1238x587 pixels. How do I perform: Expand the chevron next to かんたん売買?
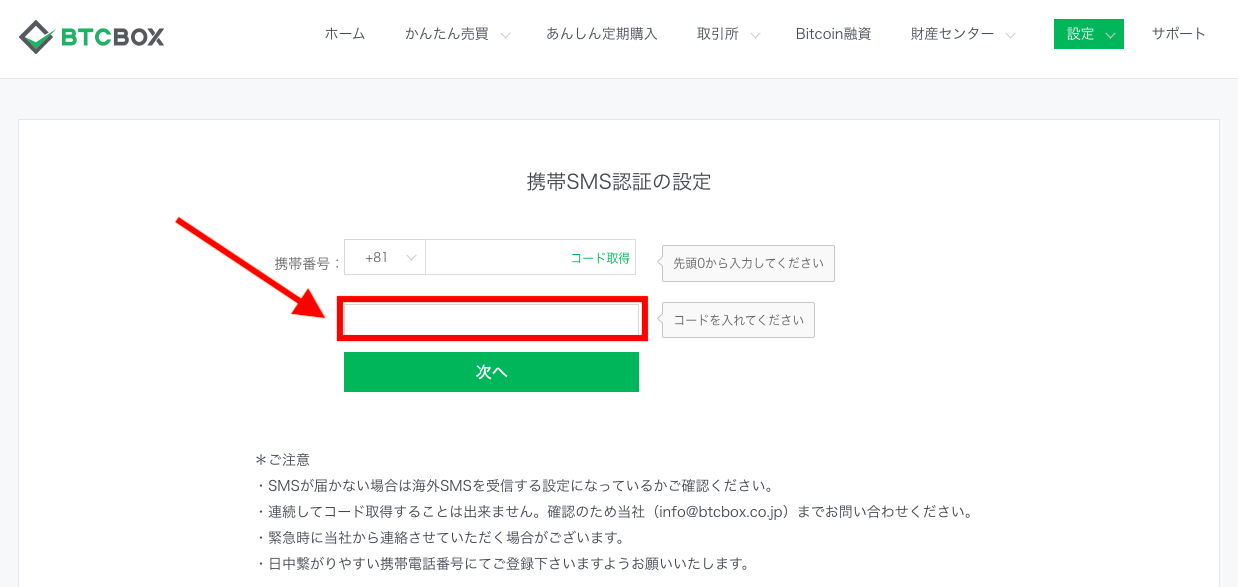click(505, 36)
